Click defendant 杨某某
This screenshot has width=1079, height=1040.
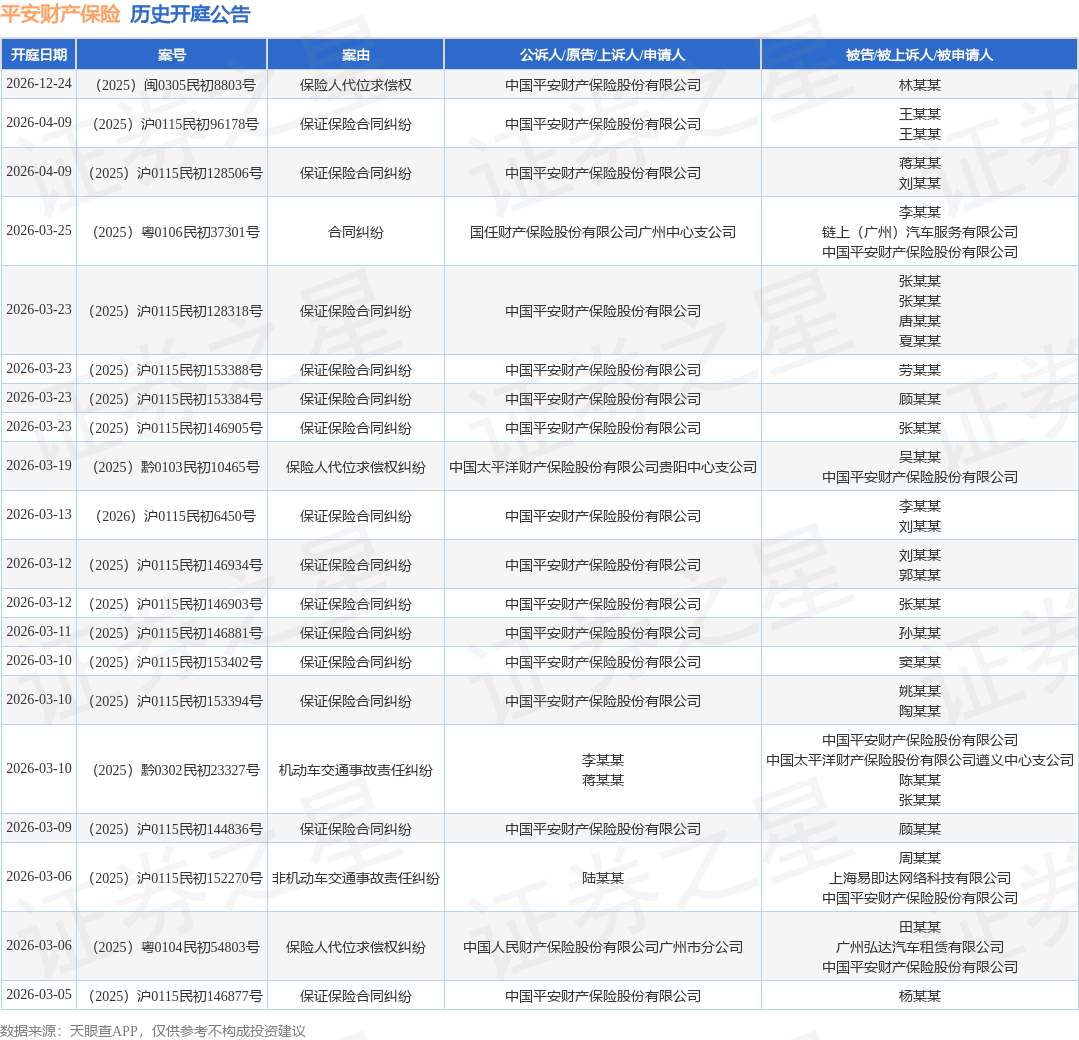(919, 996)
